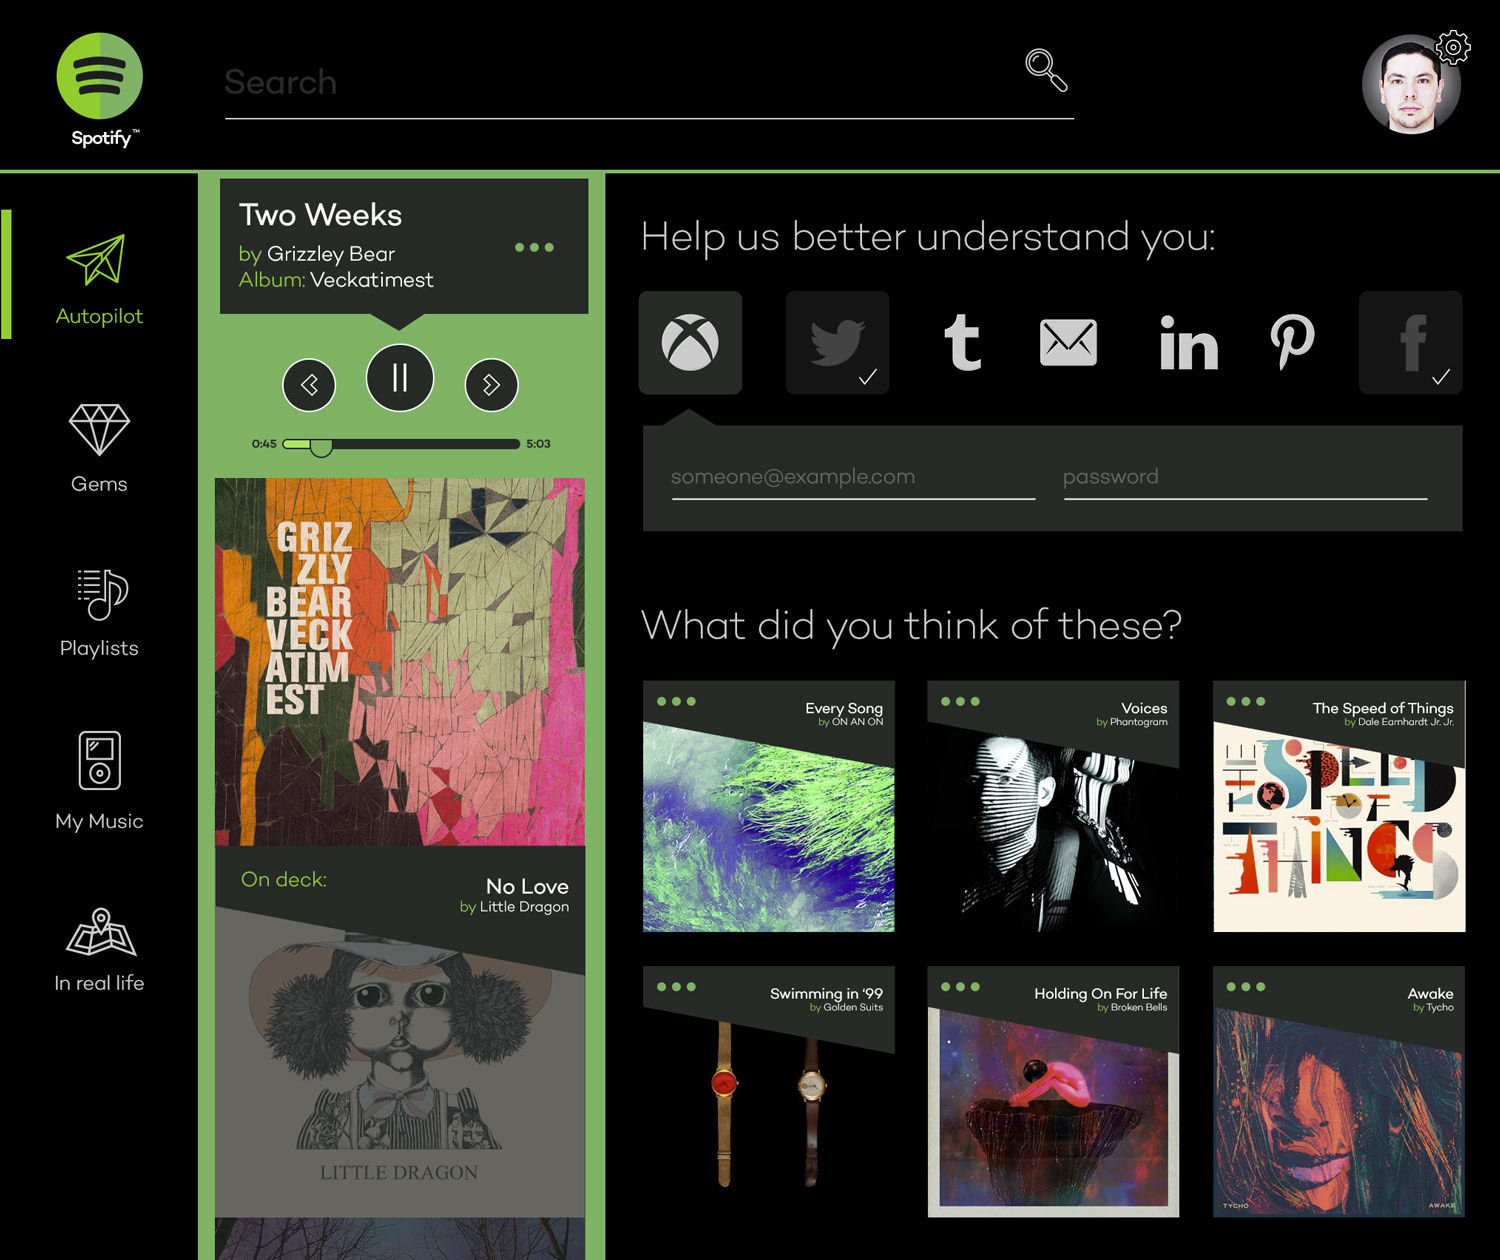The width and height of the screenshot is (1500, 1260).
Task: Open options dots on Every Song card
Action: point(676,702)
